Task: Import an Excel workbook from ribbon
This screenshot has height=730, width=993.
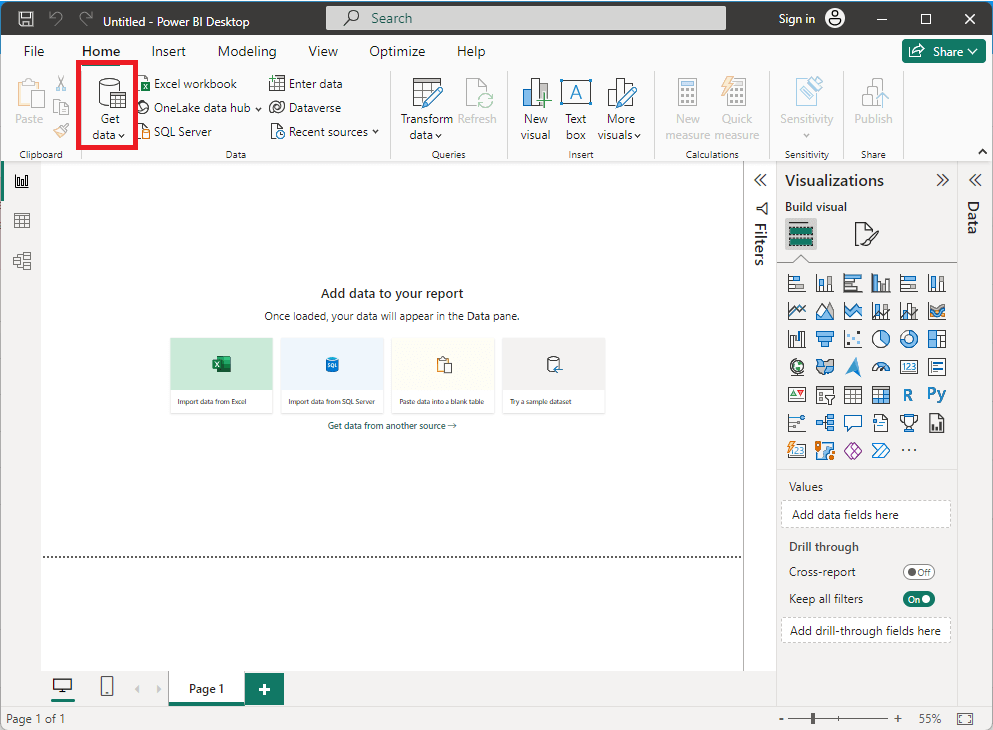Action: (x=188, y=84)
